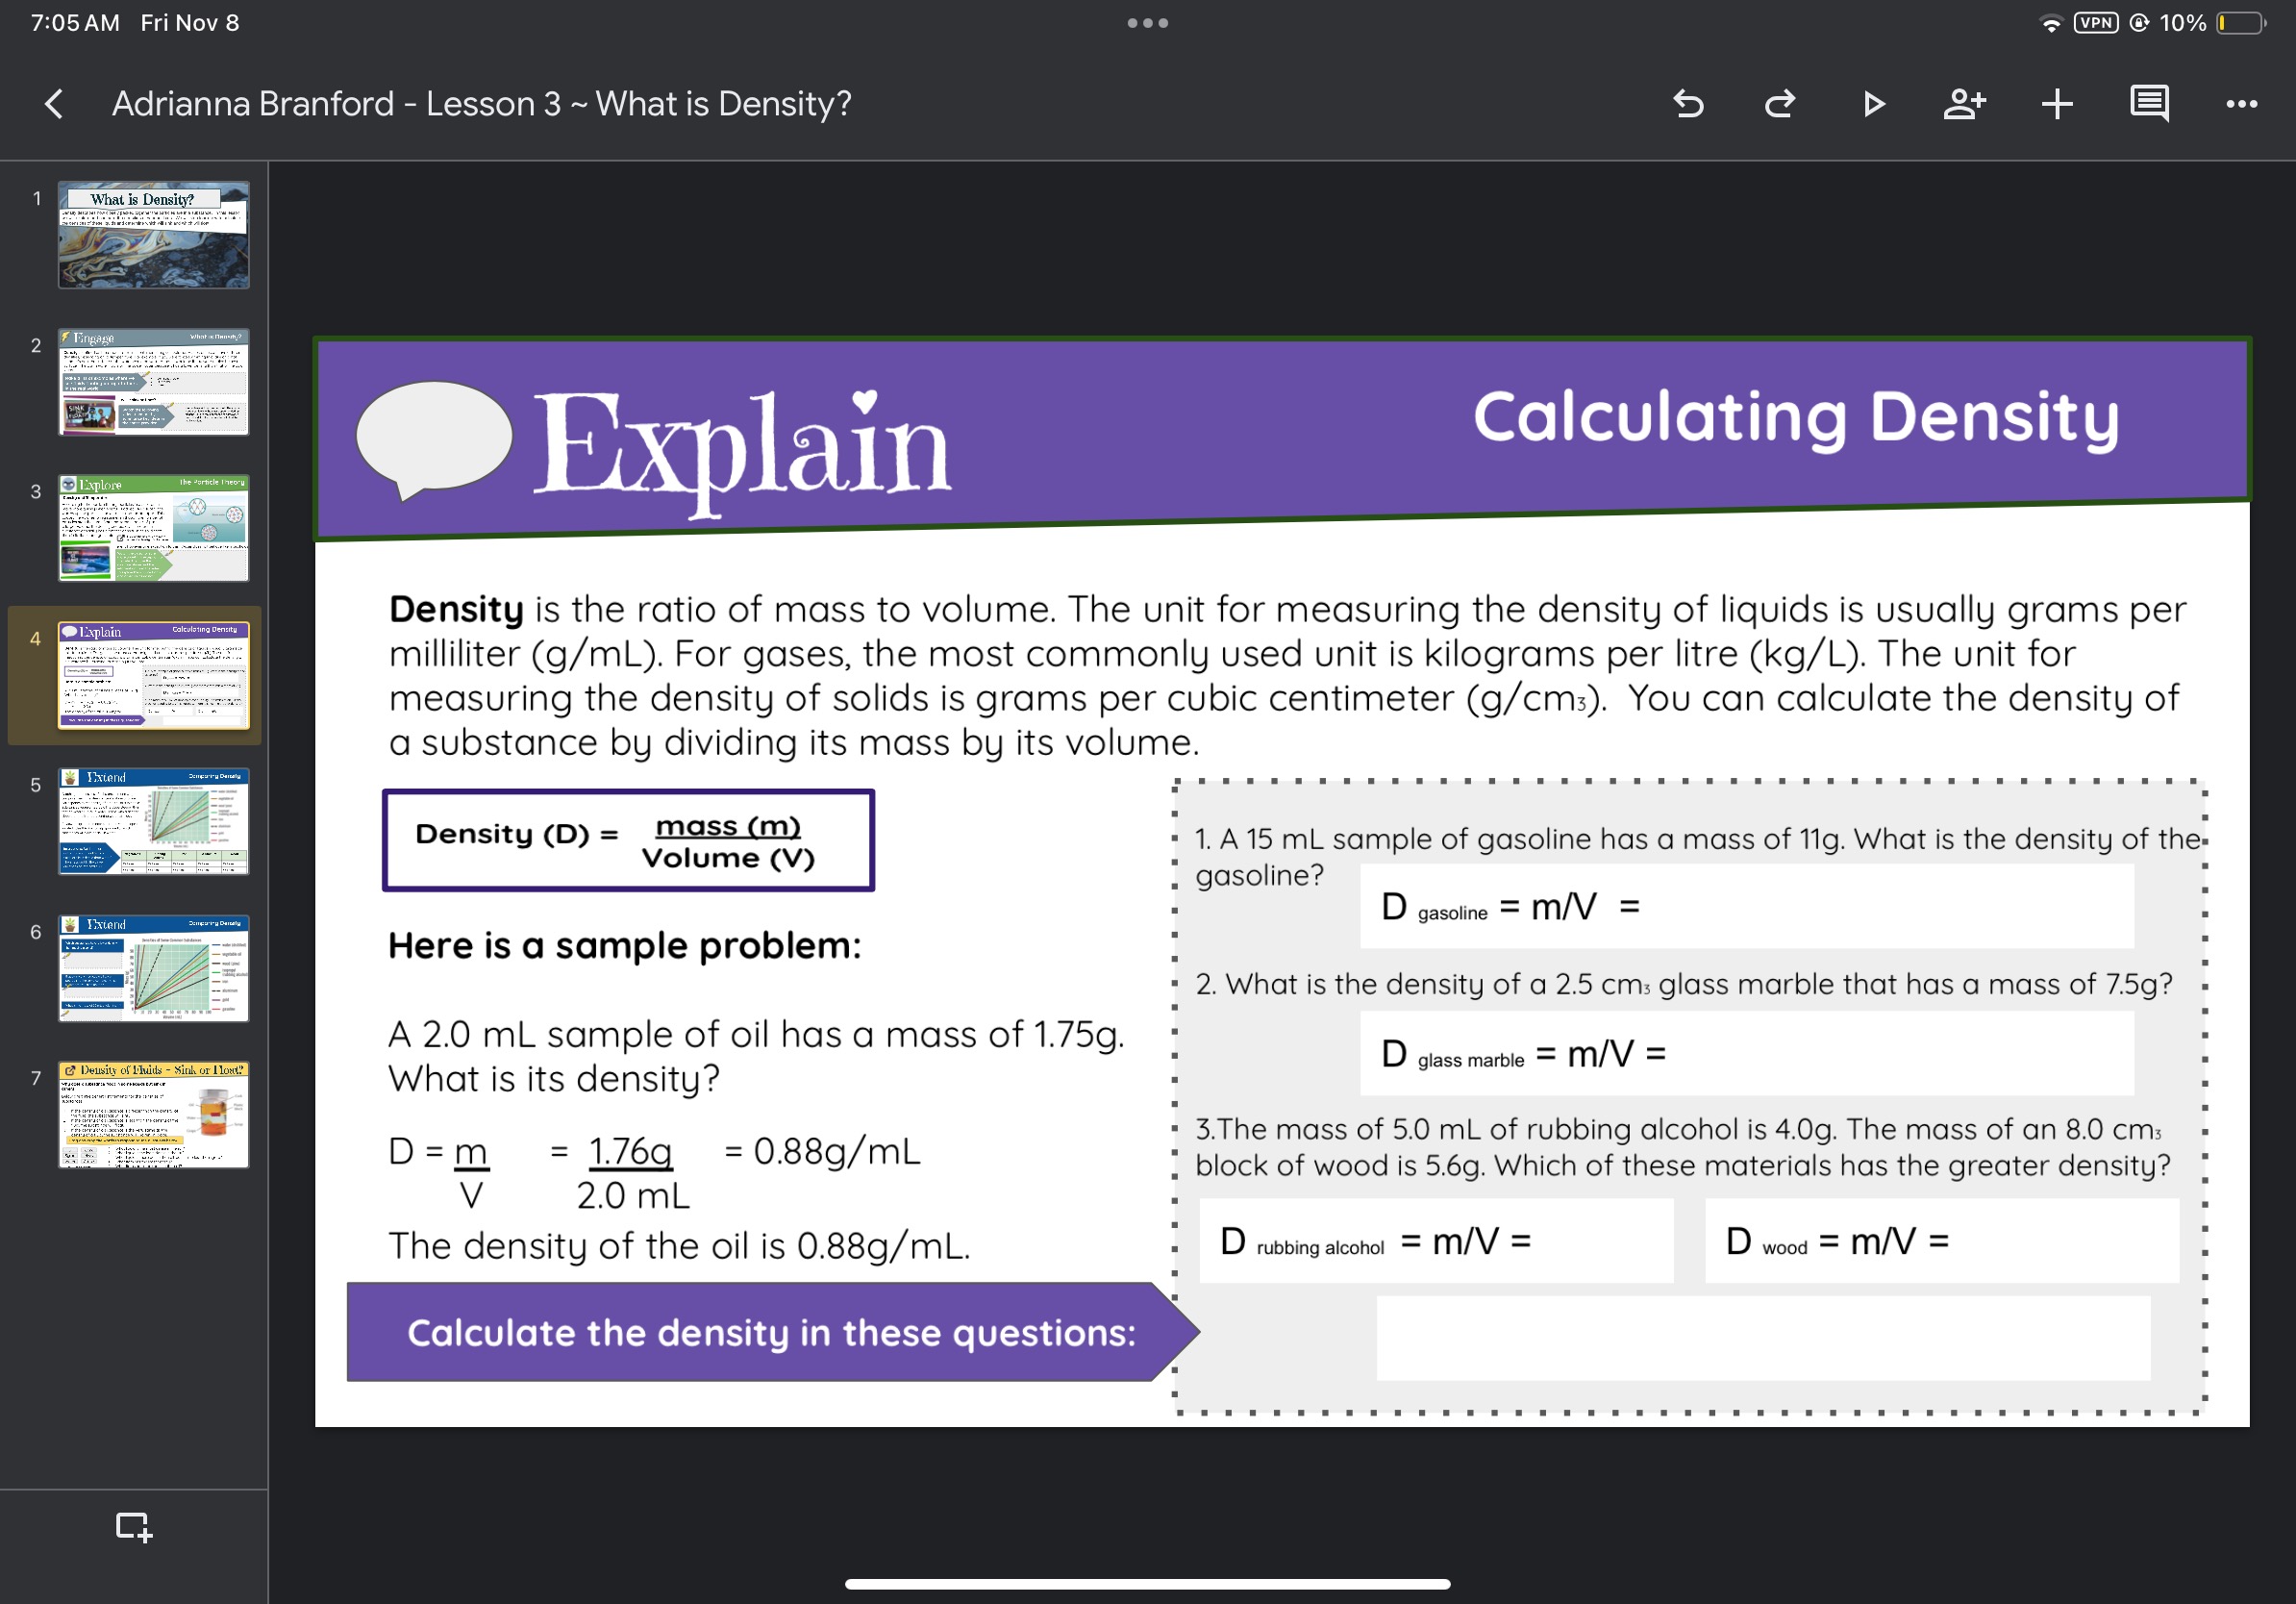Open the insert plus menu
This screenshot has width=2296, height=1604.
click(2057, 104)
